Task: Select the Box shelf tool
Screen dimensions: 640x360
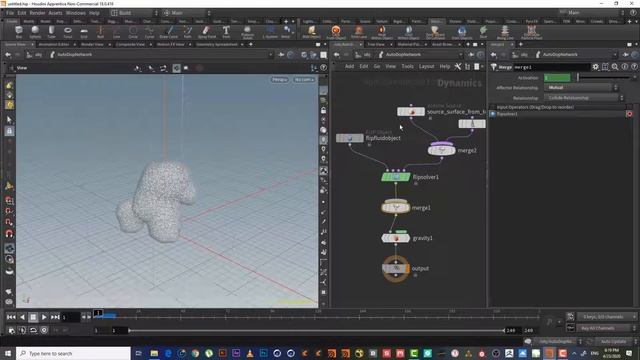Action: click(19, 31)
